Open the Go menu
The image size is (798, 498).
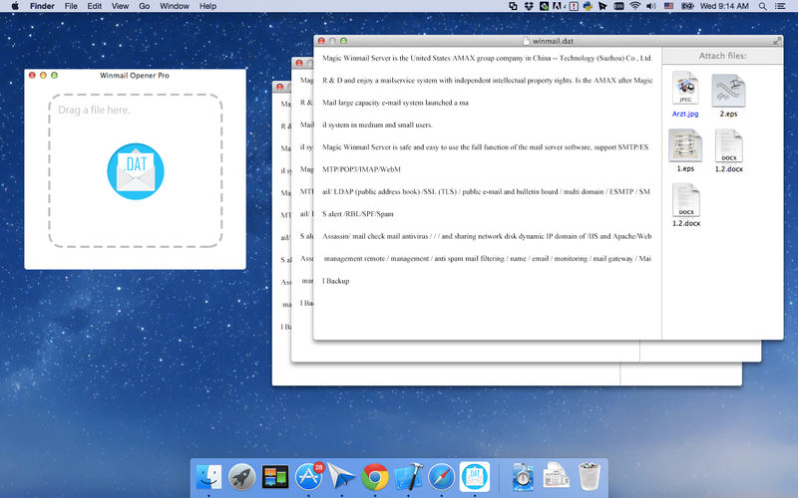click(144, 6)
